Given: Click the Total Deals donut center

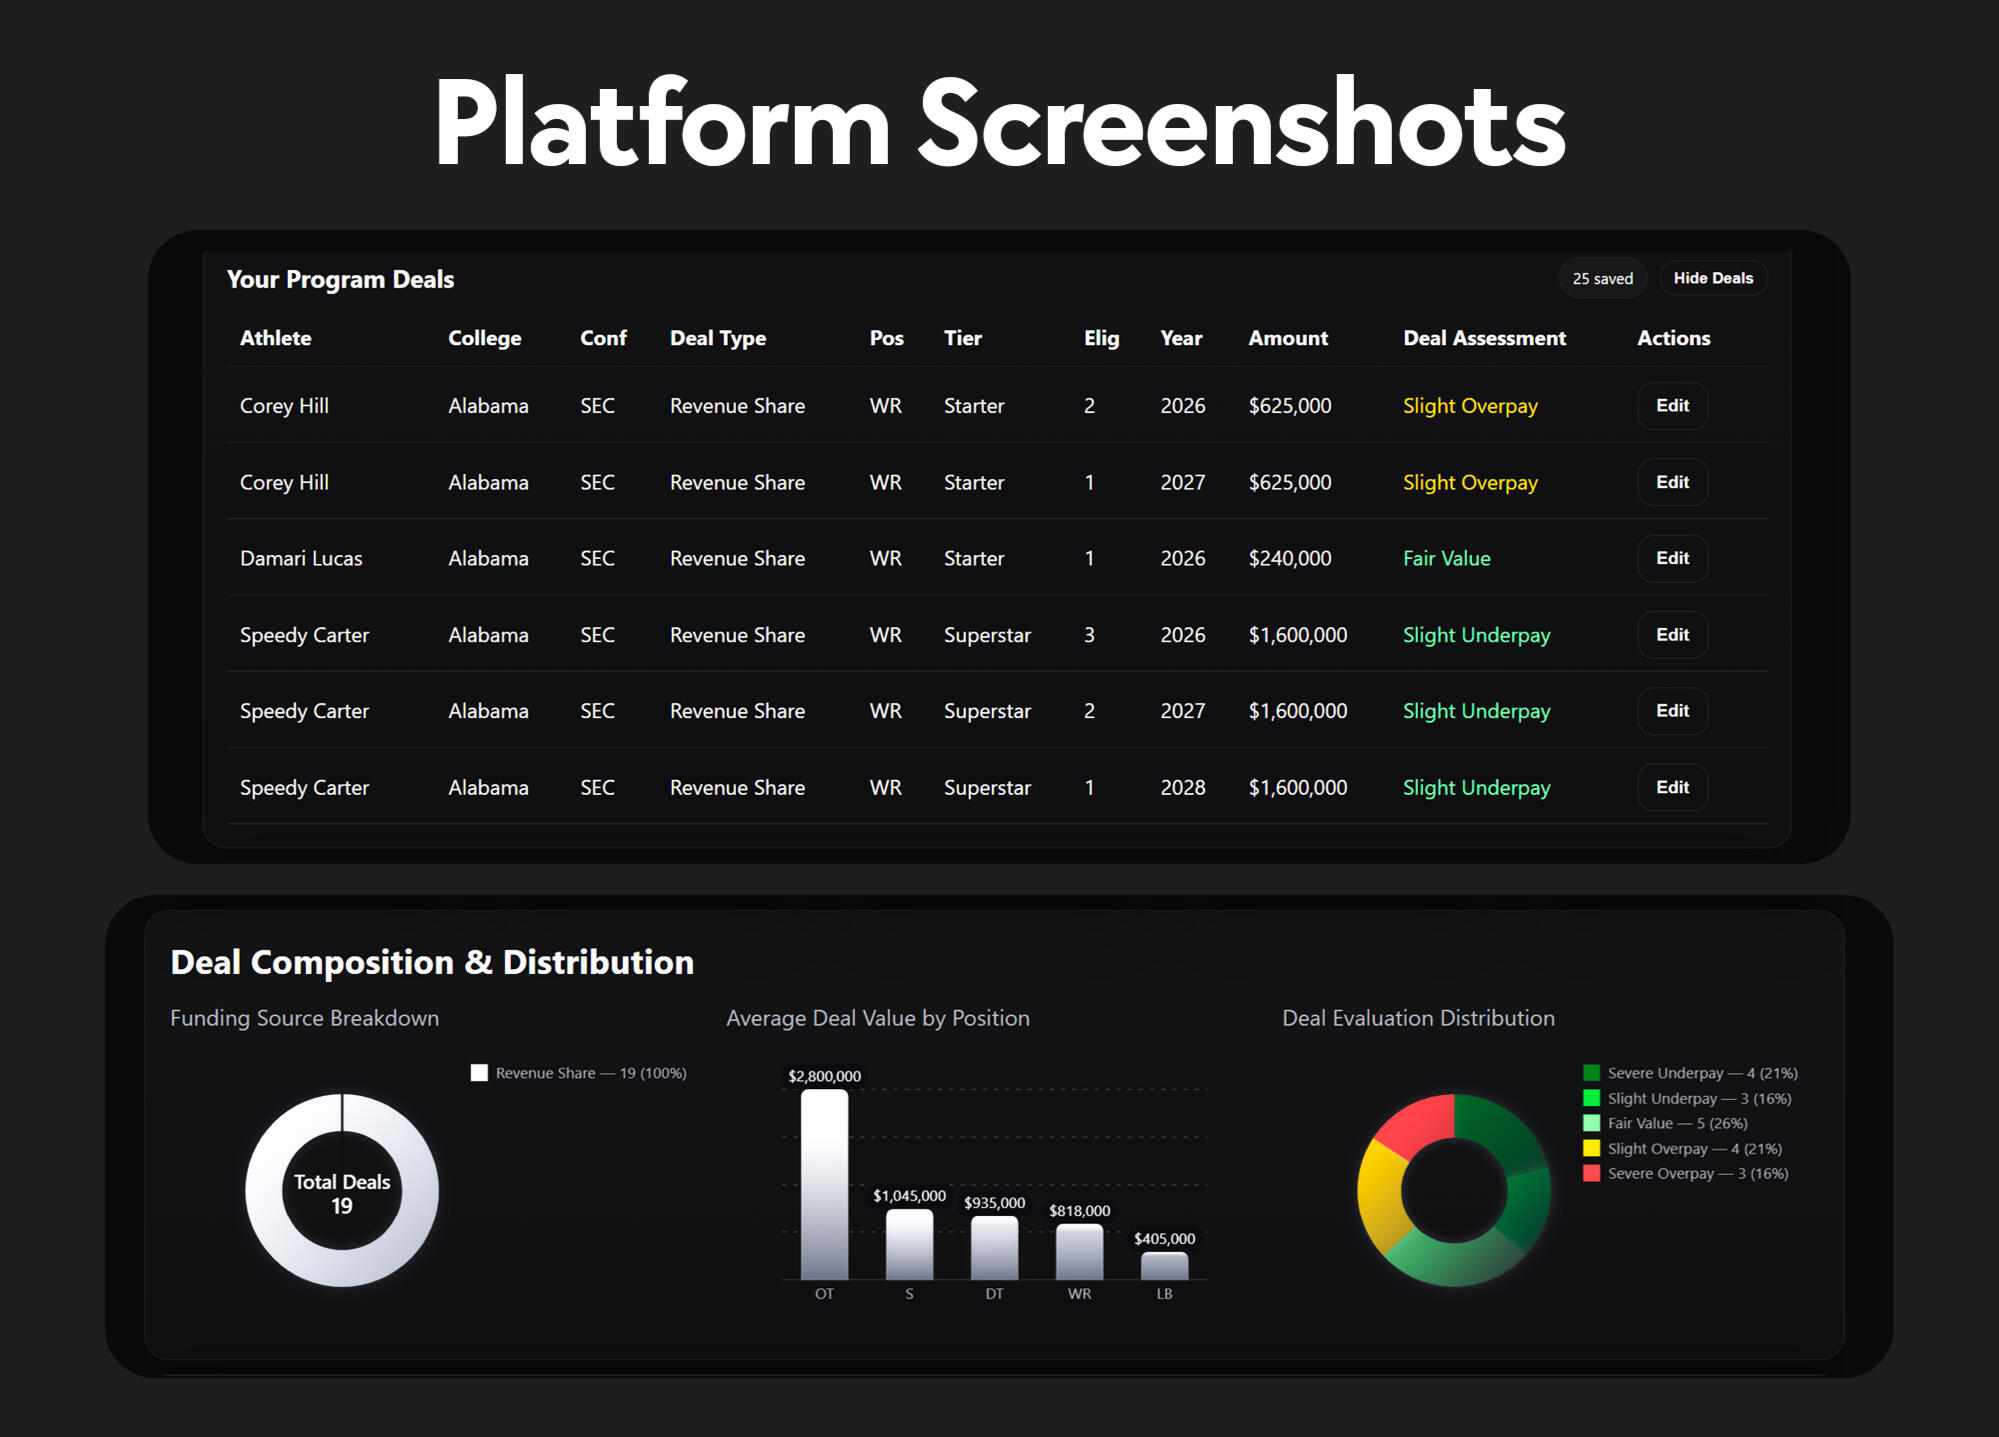Looking at the screenshot, I should tap(342, 1192).
